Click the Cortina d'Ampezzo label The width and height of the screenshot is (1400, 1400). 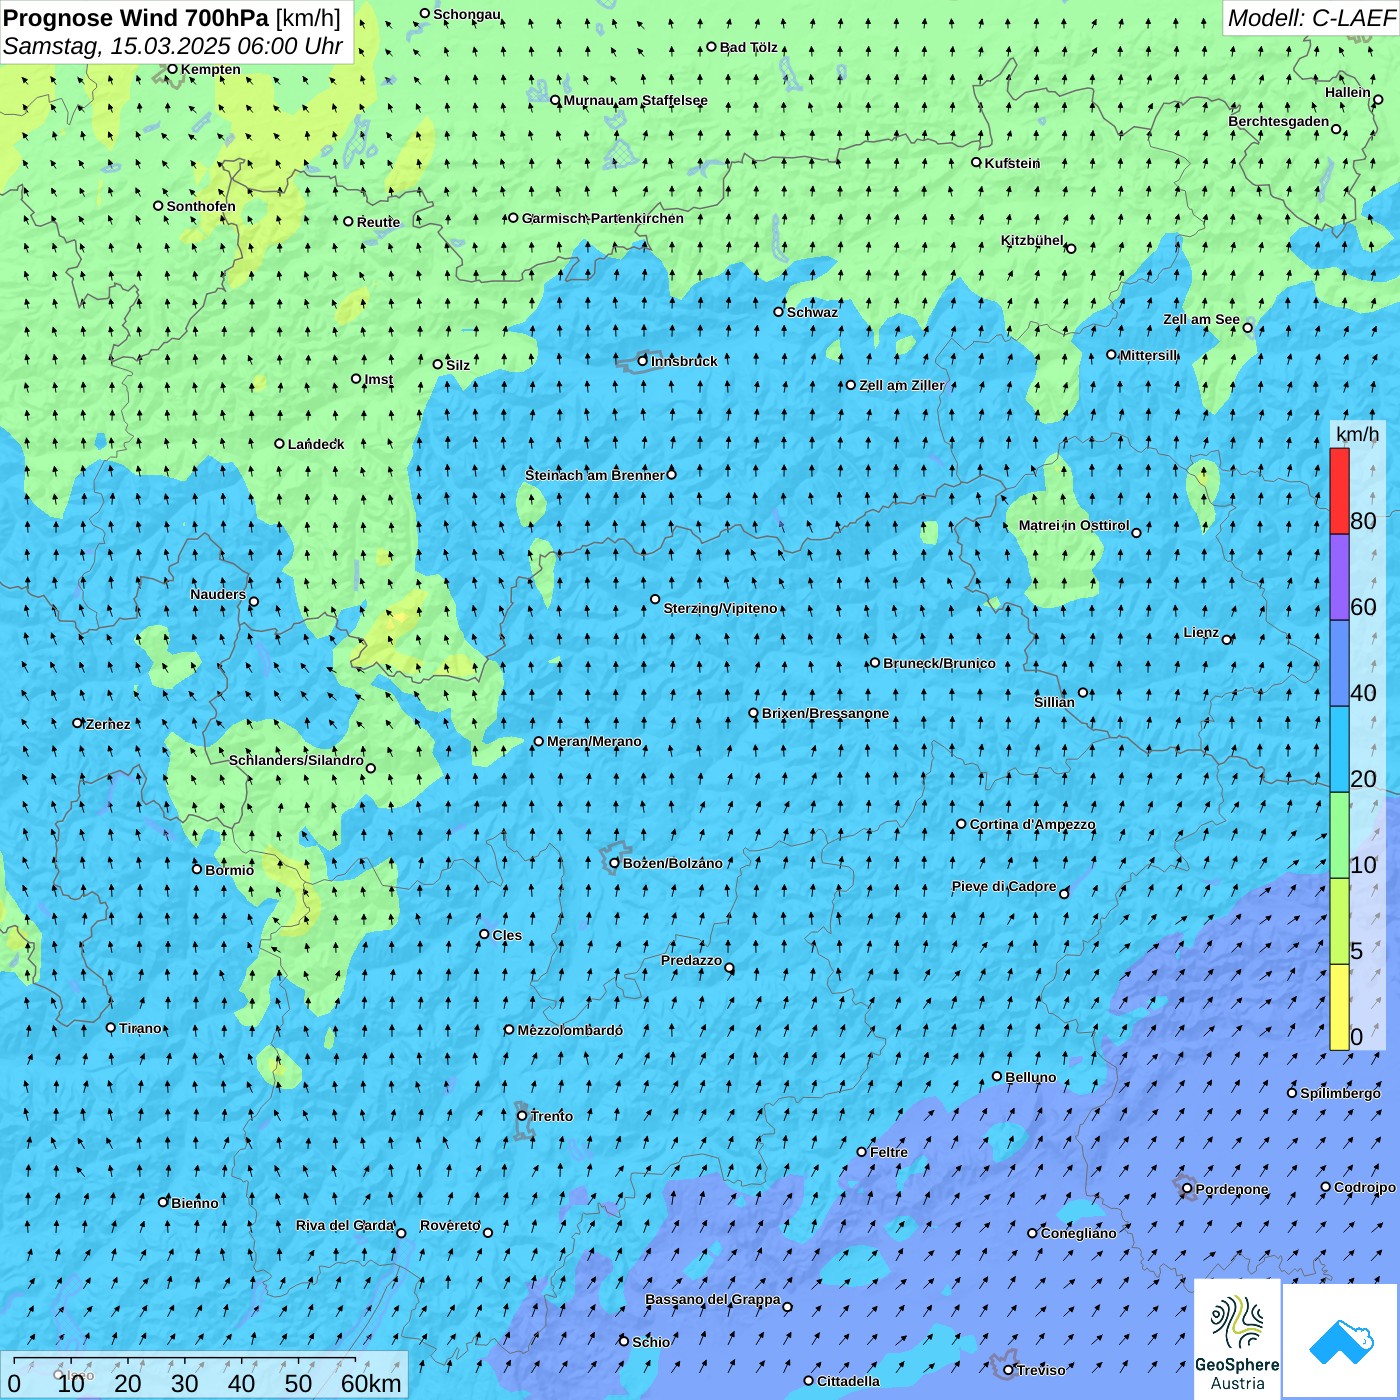[1032, 824]
